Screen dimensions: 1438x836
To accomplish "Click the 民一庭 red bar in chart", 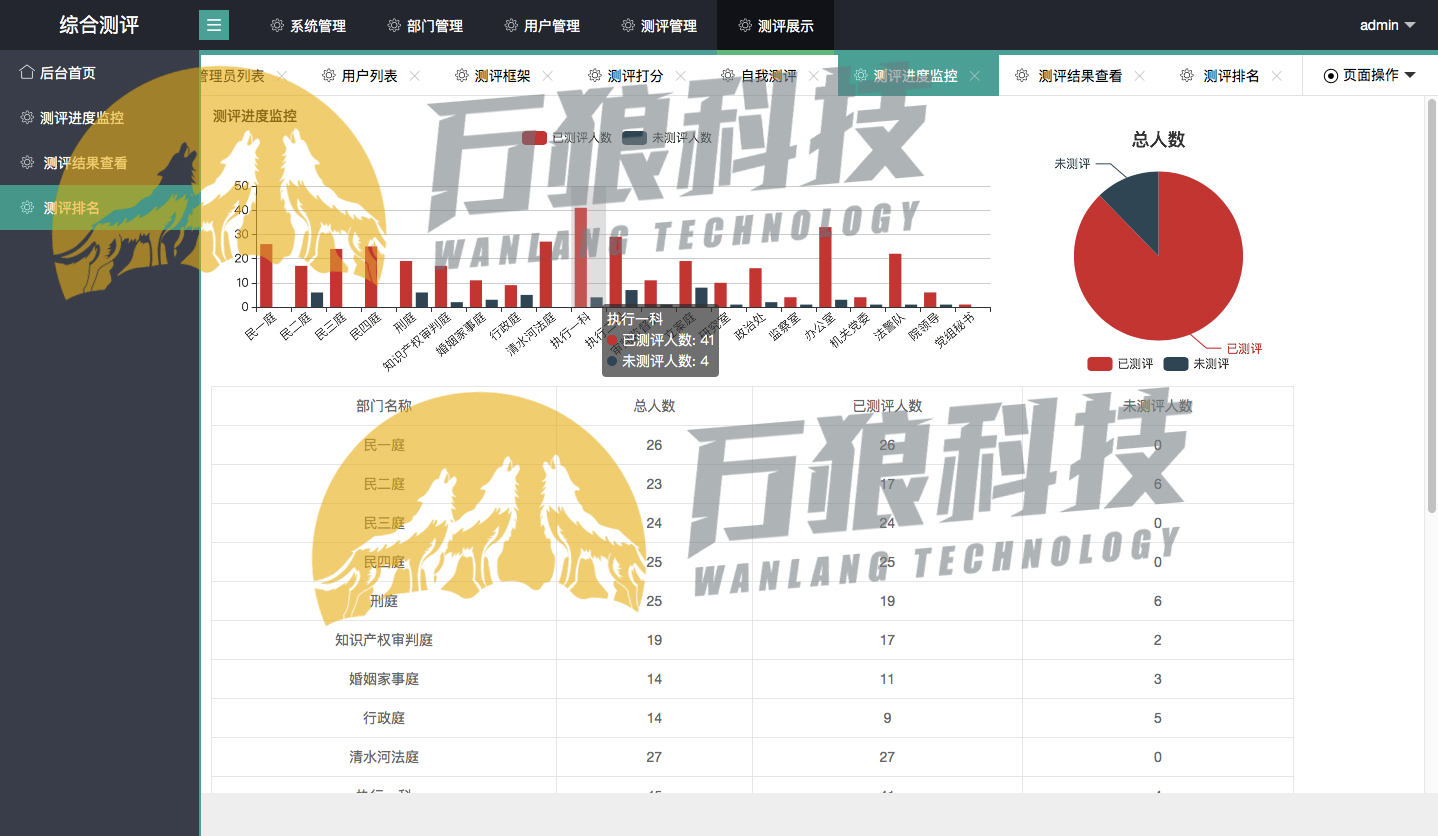I will [266, 275].
